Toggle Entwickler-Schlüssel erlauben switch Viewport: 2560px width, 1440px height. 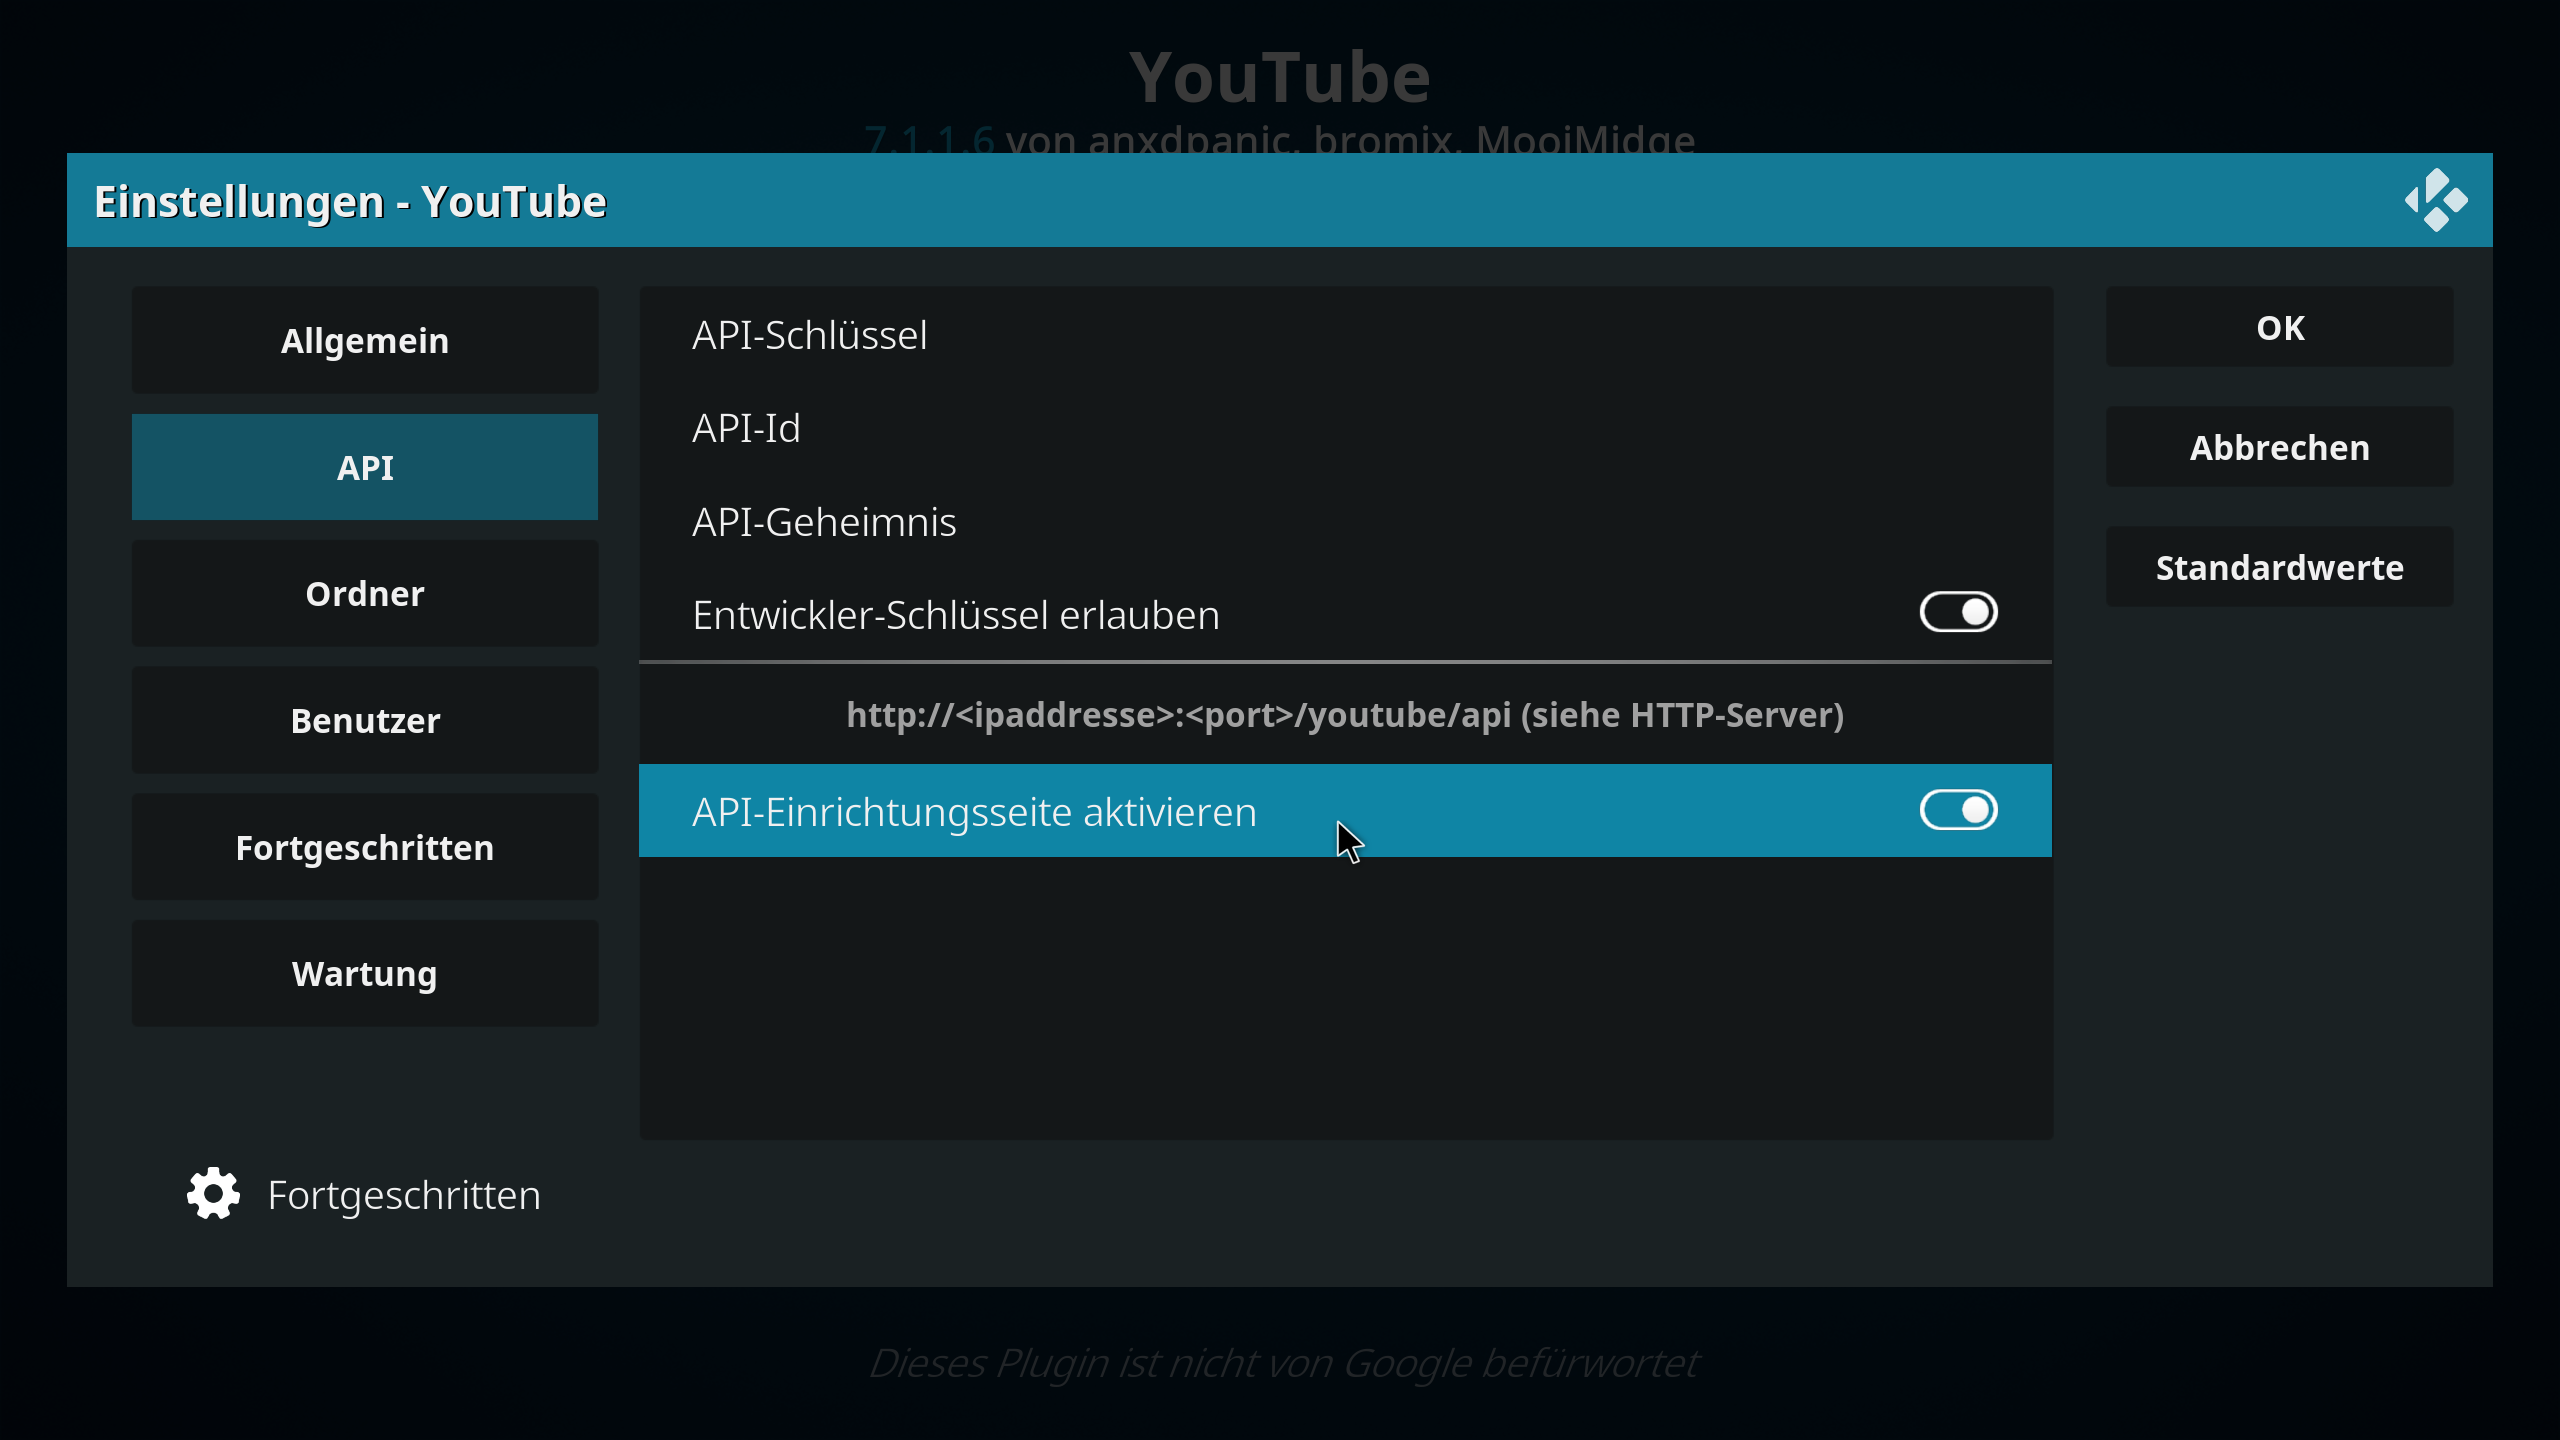tap(1958, 613)
